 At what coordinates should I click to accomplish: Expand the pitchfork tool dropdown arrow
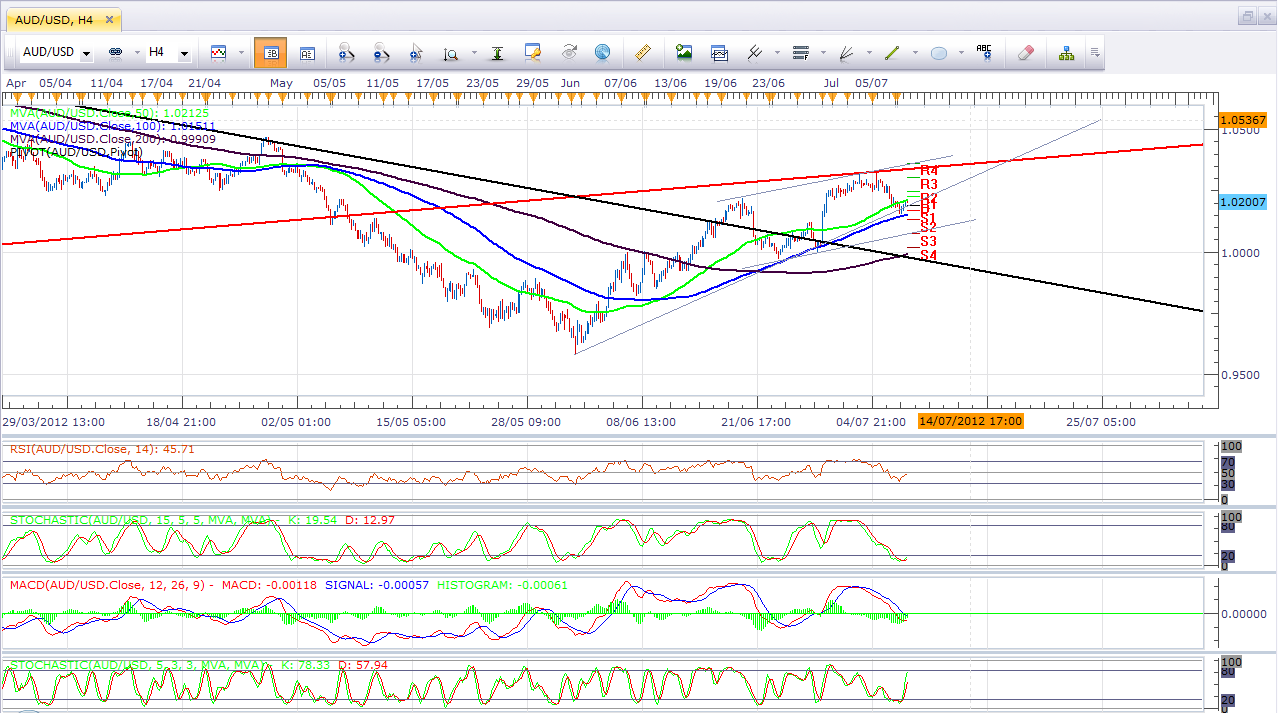[x=775, y=53]
